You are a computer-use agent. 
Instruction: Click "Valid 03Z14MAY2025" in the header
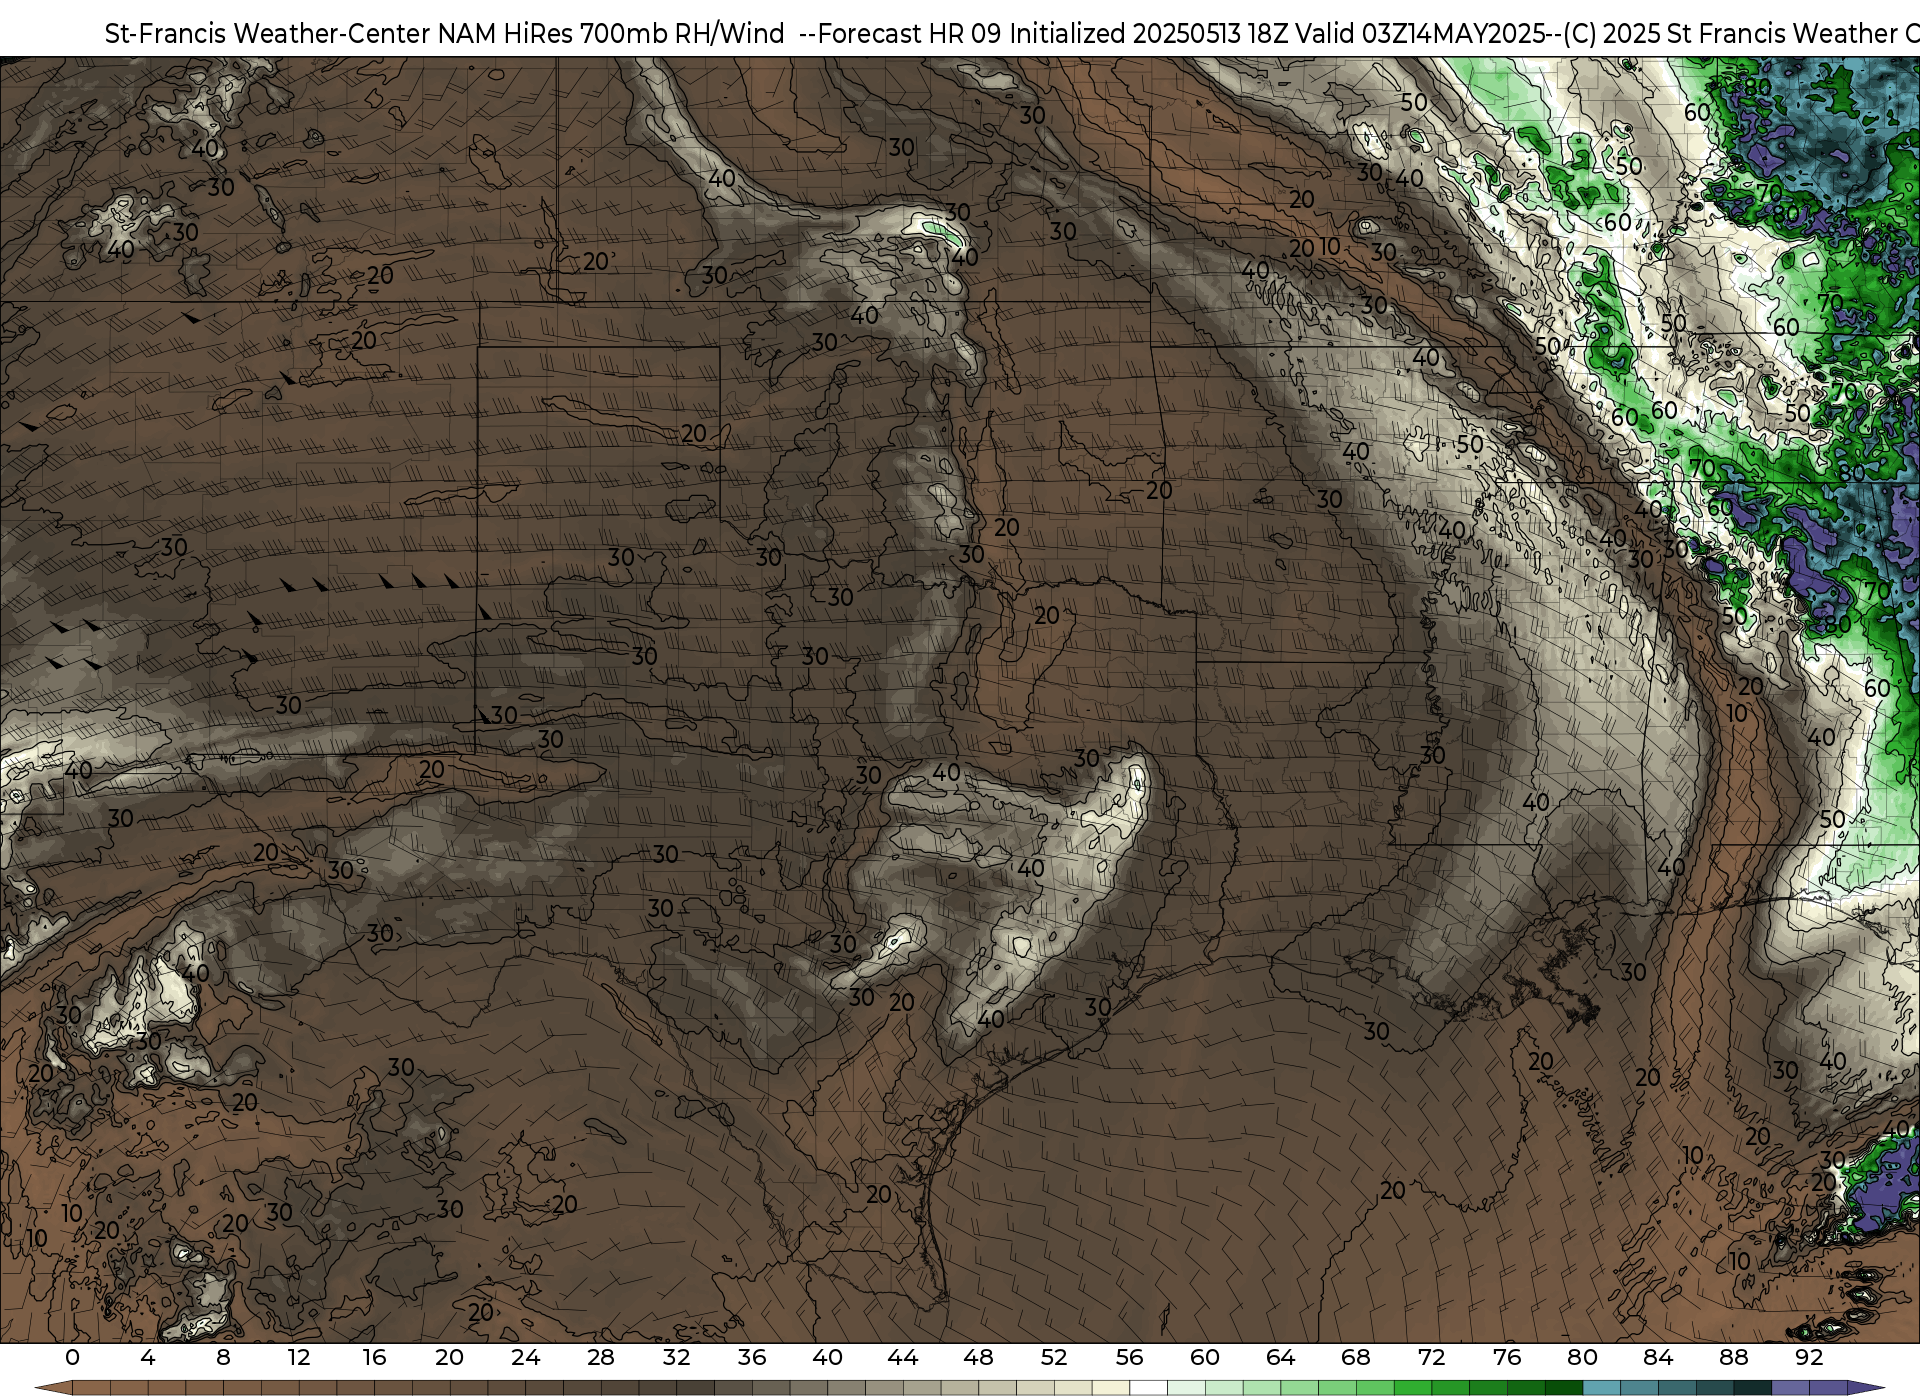(x=1419, y=34)
